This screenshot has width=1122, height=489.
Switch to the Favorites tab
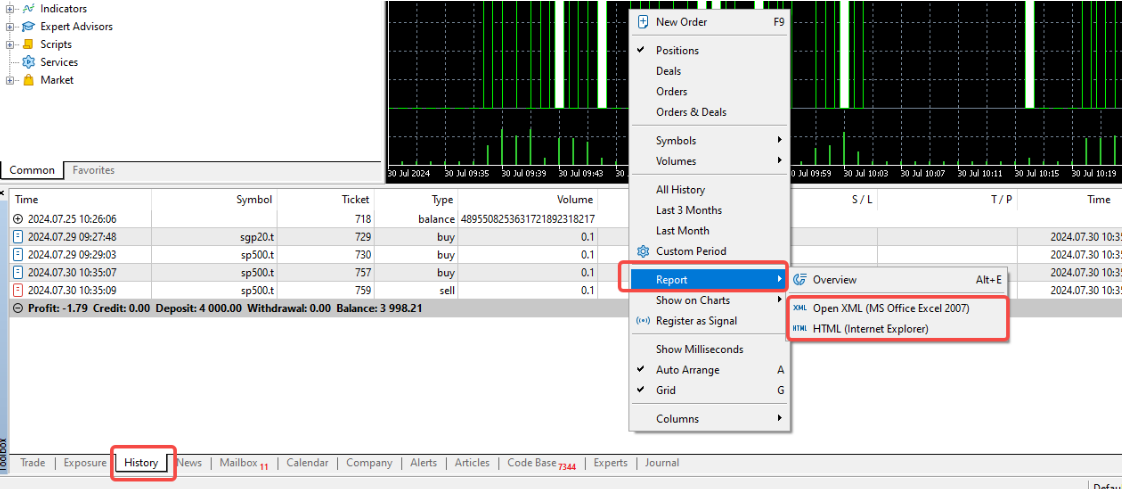(x=93, y=171)
